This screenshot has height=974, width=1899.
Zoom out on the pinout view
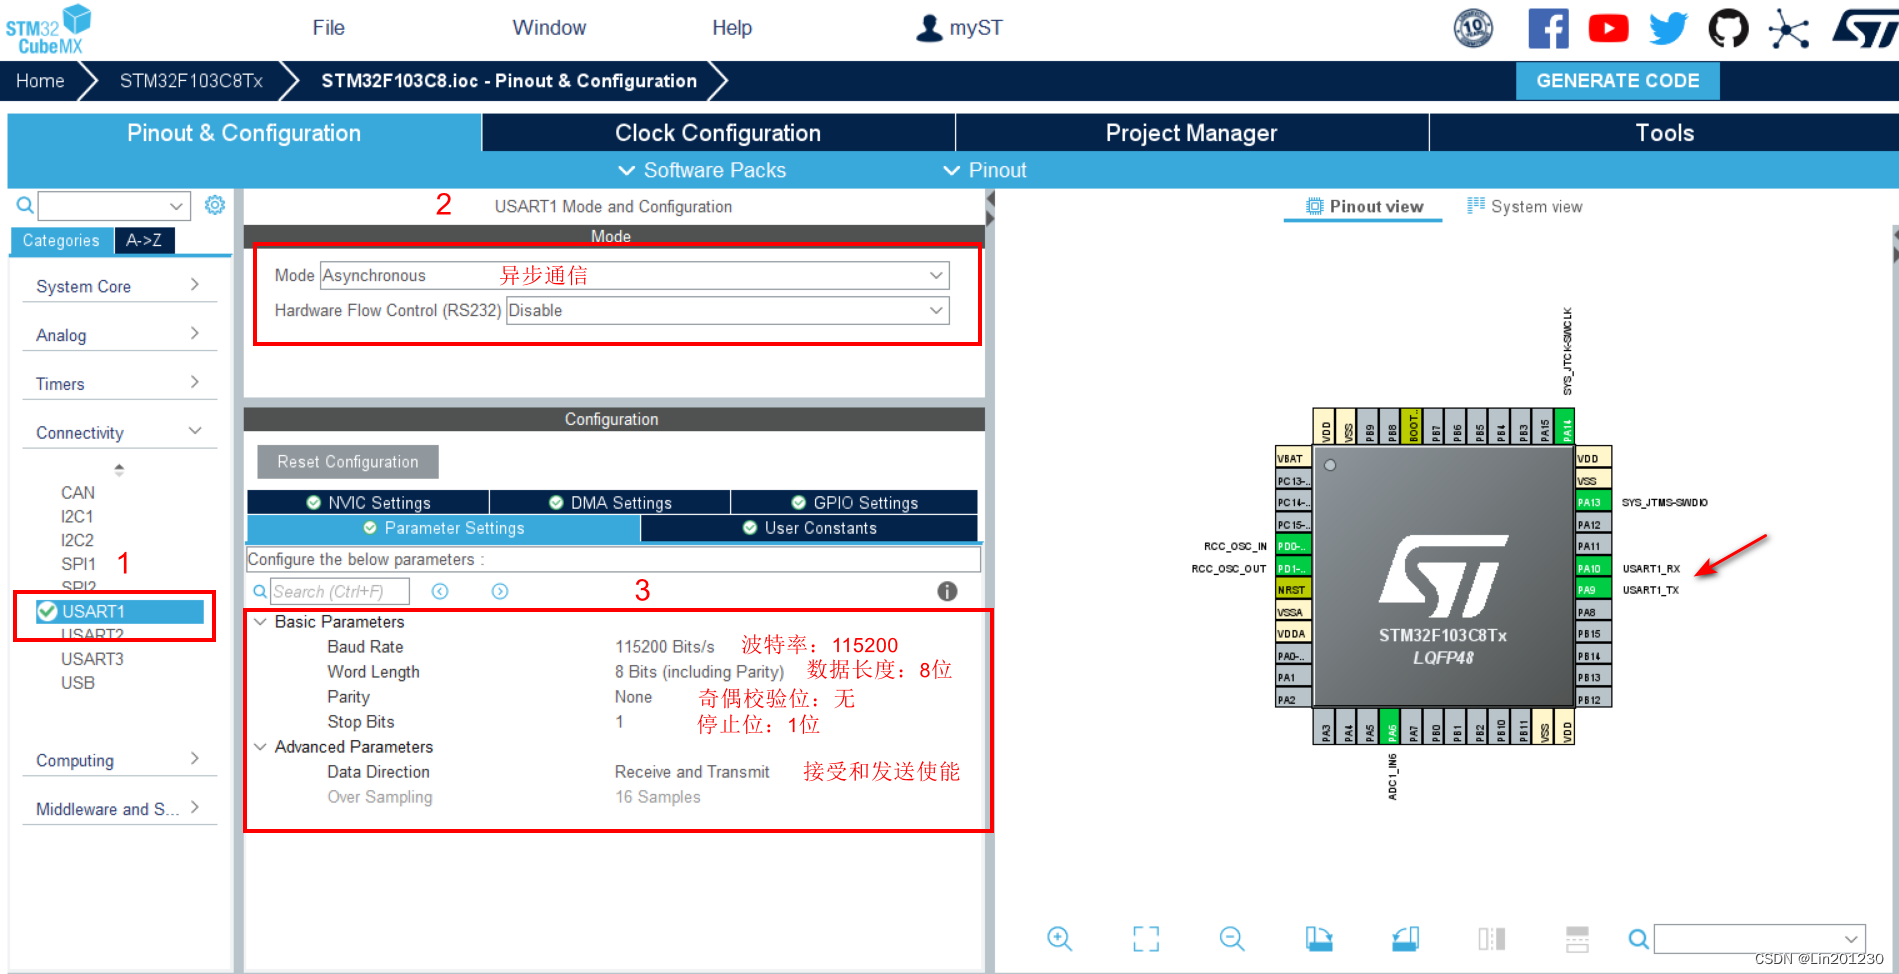1232,938
